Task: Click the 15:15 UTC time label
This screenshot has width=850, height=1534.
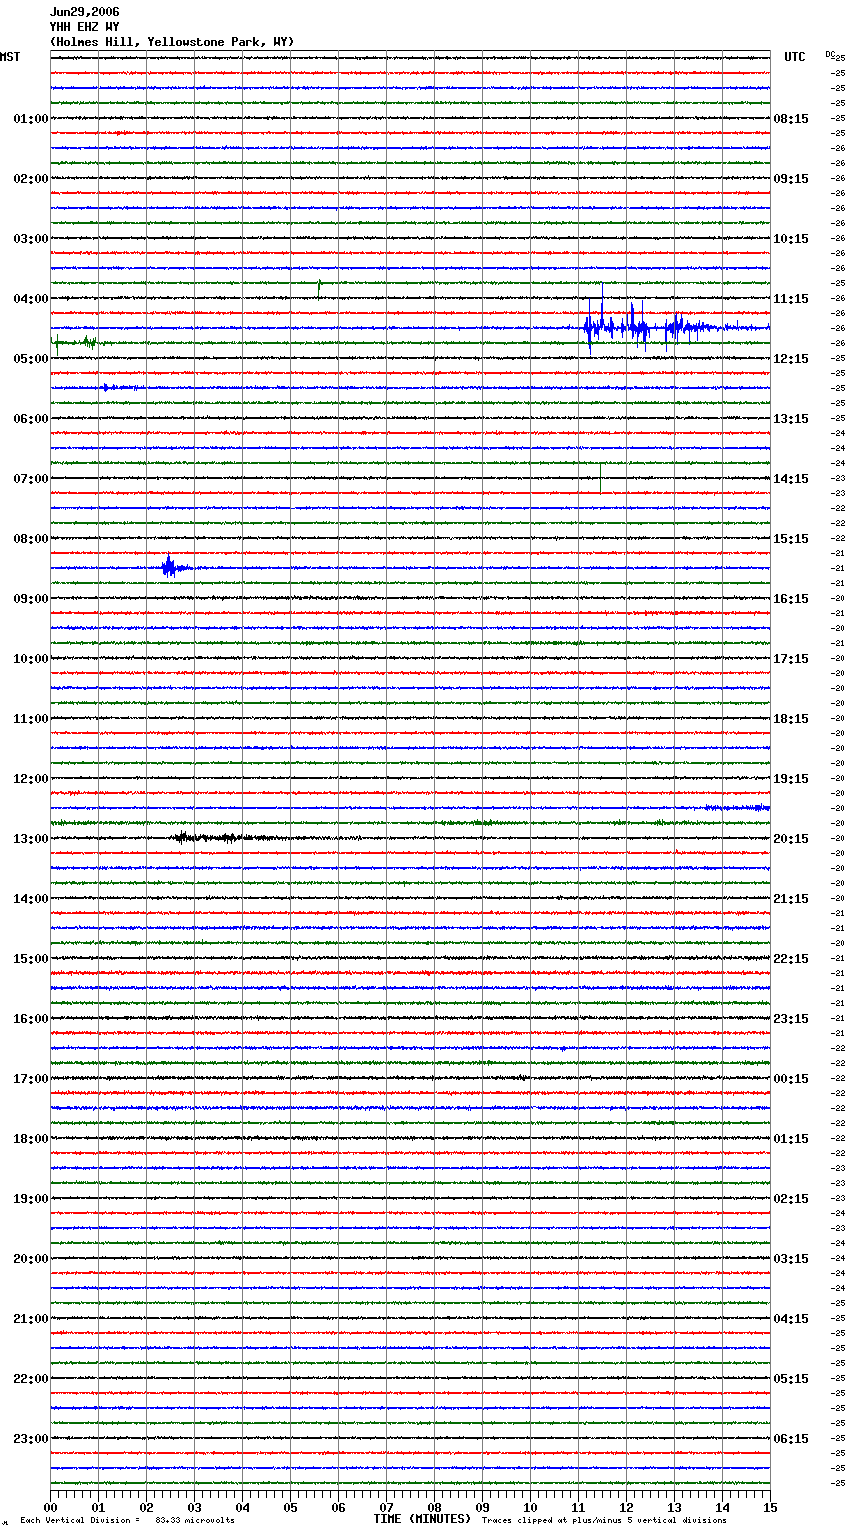Action: click(x=791, y=539)
